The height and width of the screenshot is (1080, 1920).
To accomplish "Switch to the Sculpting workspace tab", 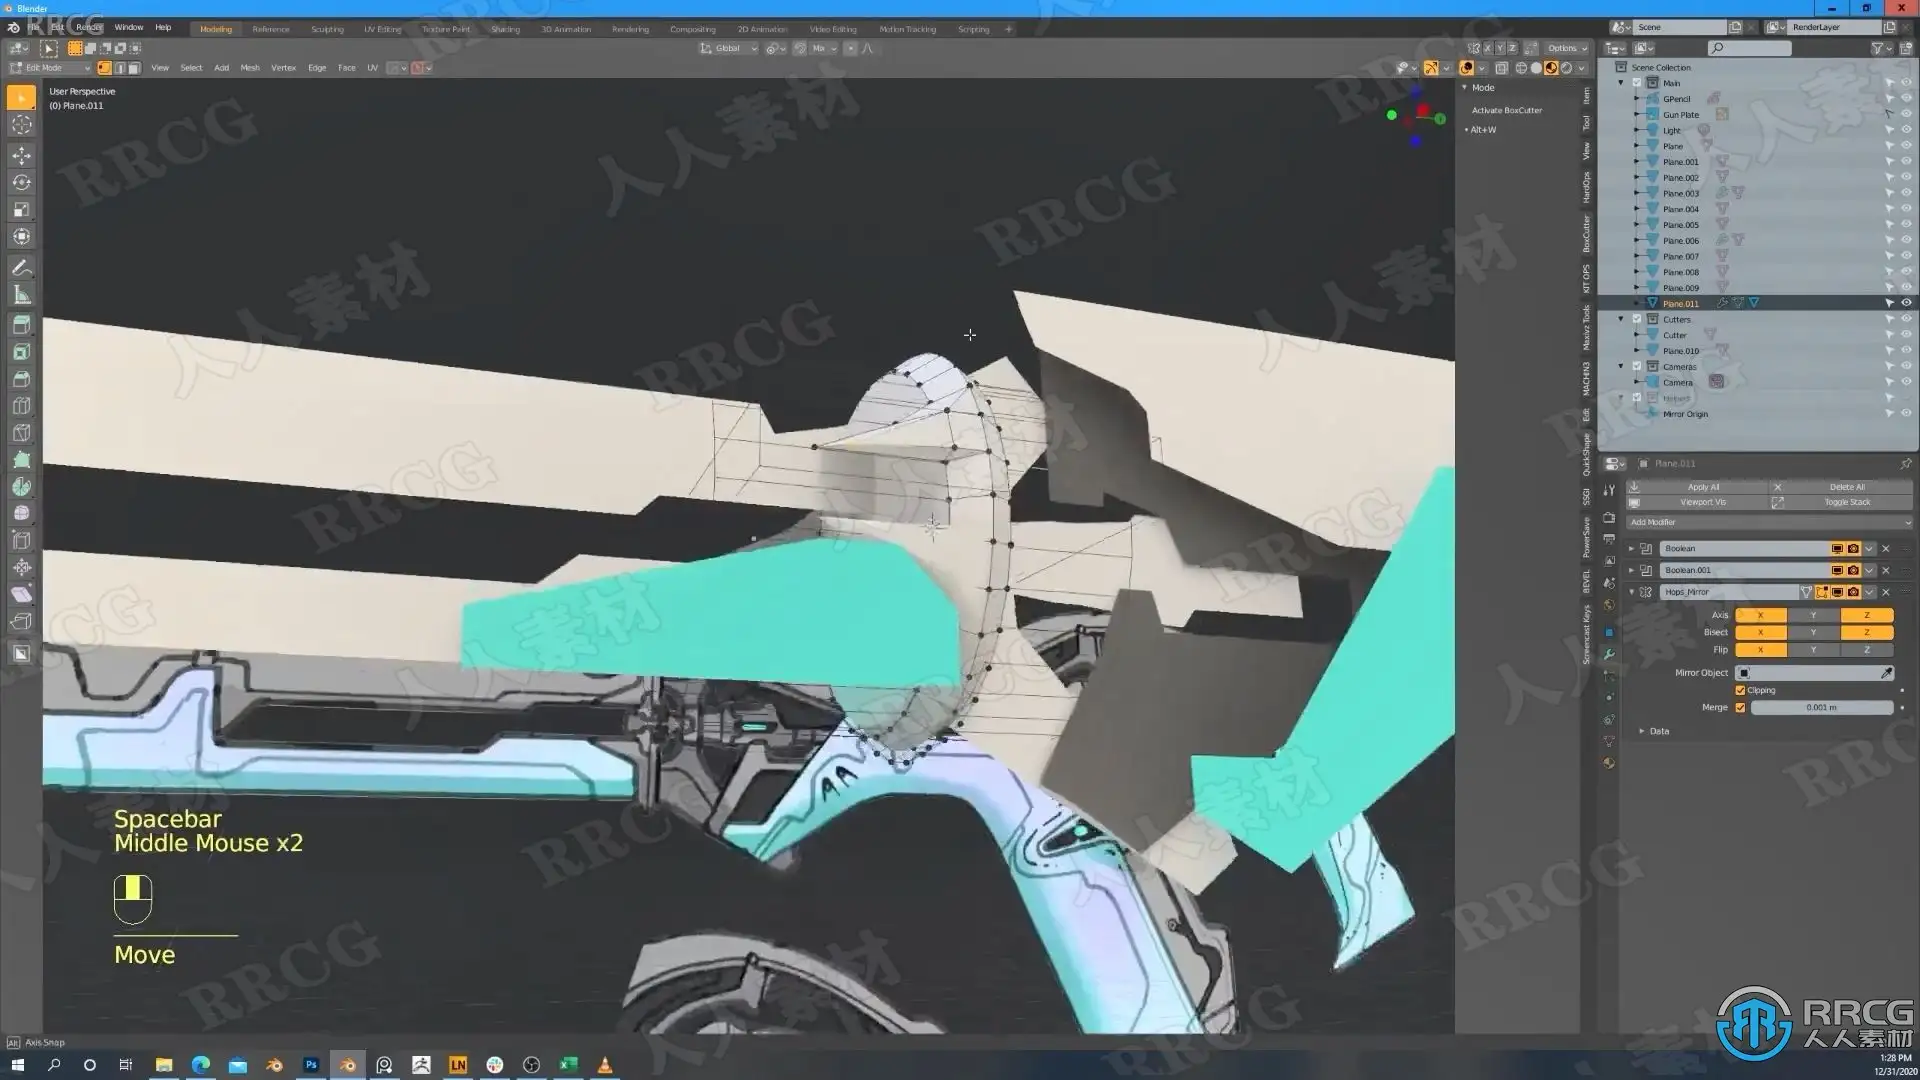I will click(x=327, y=29).
